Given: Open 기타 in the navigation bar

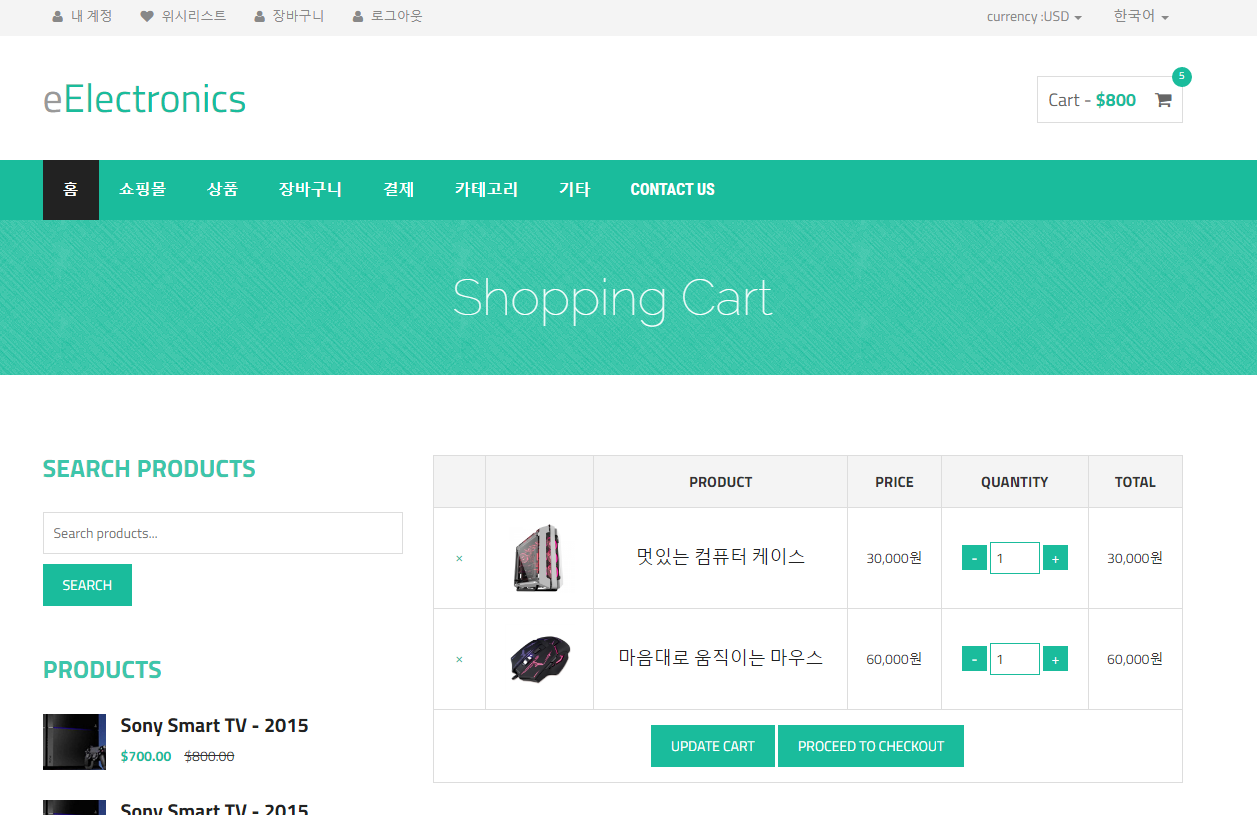Looking at the screenshot, I should (x=574, y=190).
